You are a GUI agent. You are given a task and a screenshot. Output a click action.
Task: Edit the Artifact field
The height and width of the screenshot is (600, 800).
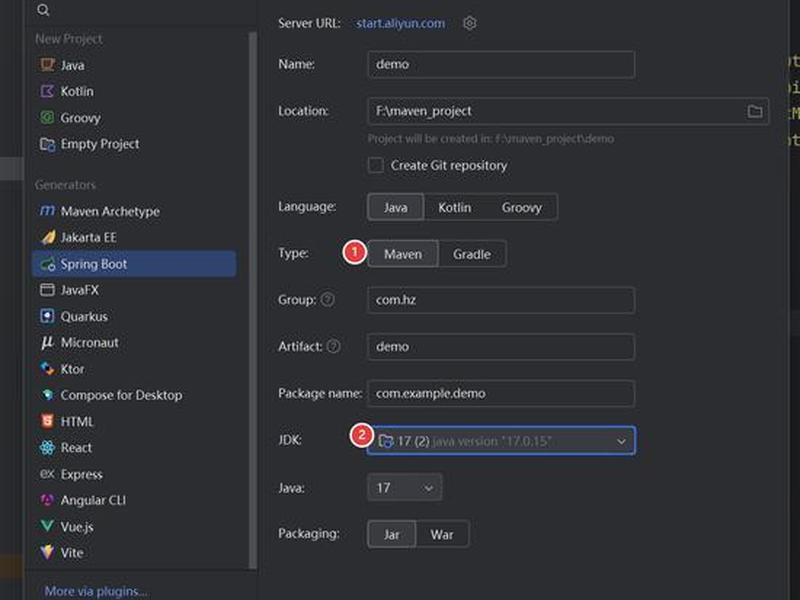coord(501,346)
